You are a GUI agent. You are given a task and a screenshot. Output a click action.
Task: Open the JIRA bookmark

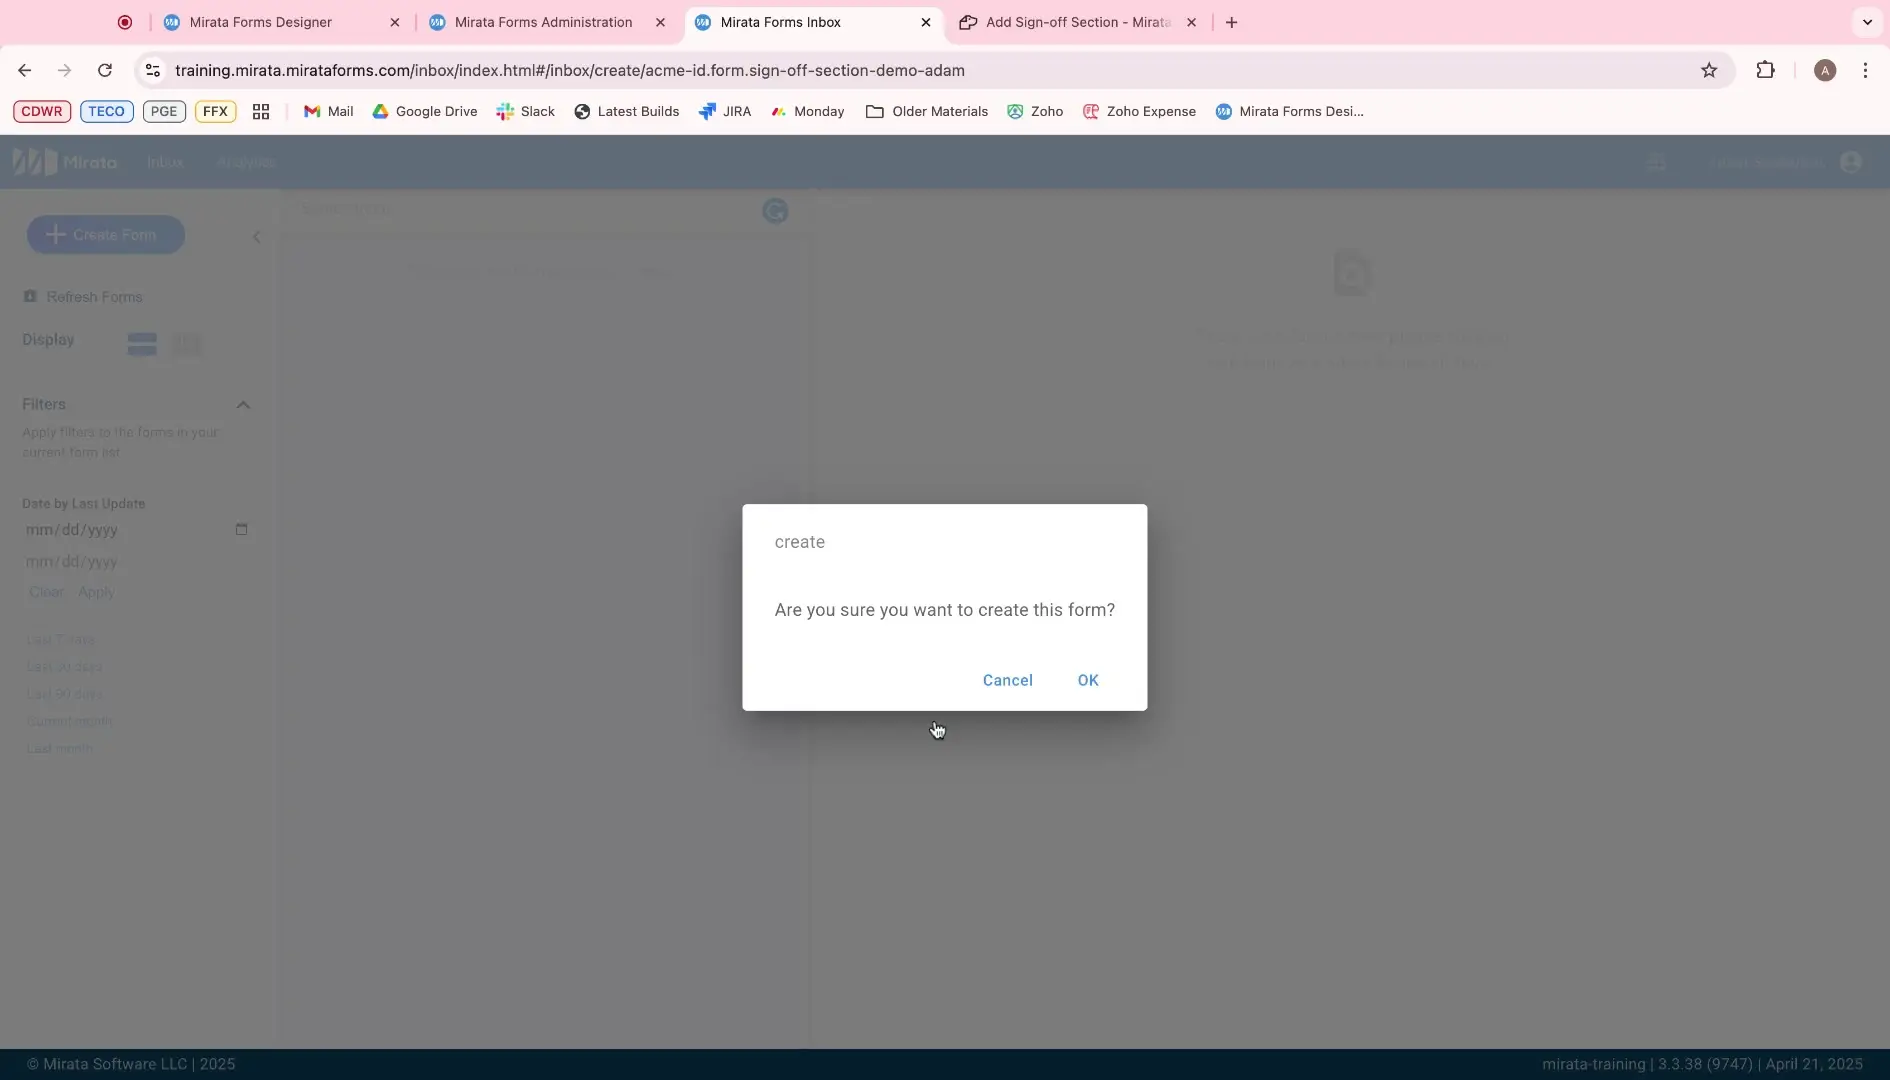tap(725, 111)
